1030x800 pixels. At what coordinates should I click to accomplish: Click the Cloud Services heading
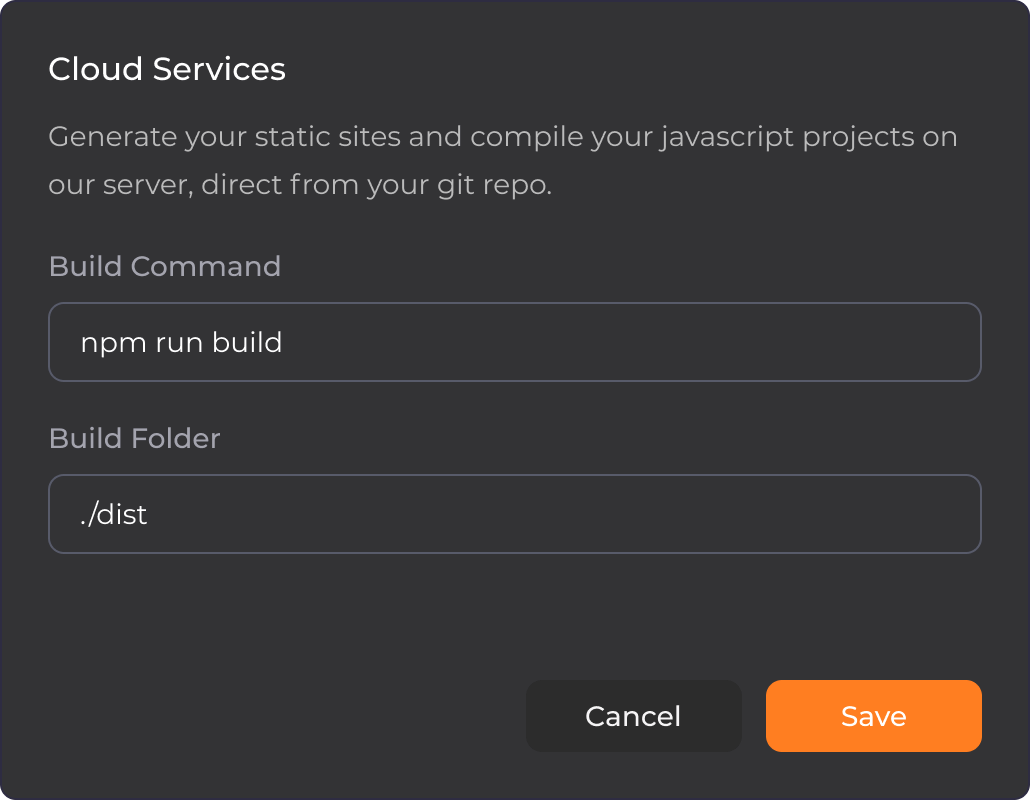(x=167, y=69)
